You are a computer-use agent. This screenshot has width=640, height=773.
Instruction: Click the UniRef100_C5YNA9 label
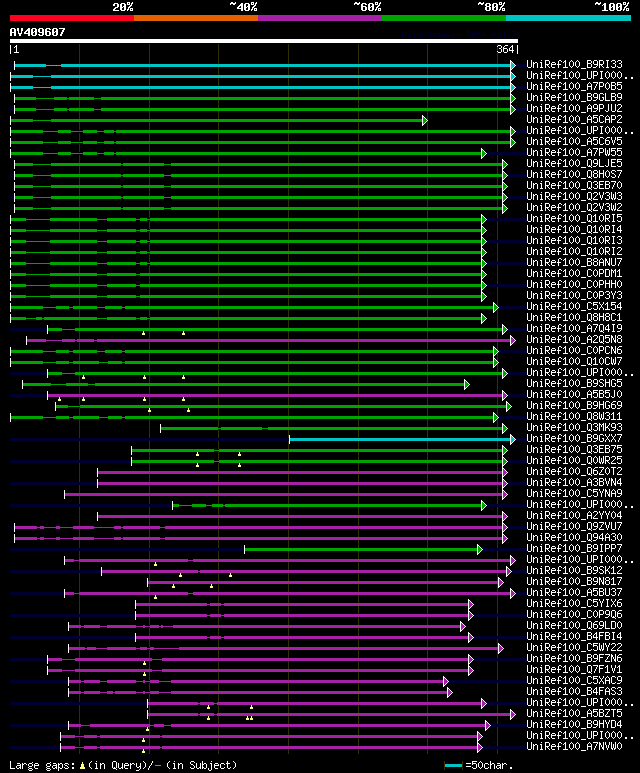(574, 494)
